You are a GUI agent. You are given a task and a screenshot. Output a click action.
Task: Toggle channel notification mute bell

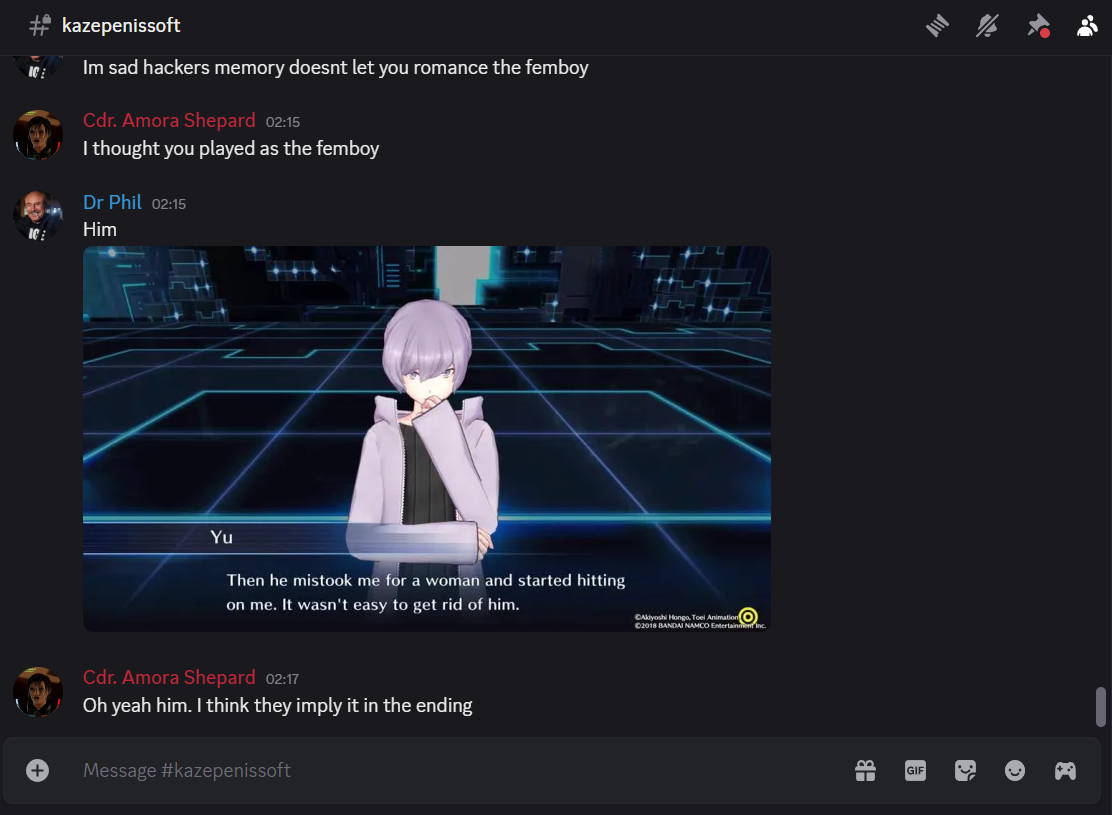click(987, 26)
